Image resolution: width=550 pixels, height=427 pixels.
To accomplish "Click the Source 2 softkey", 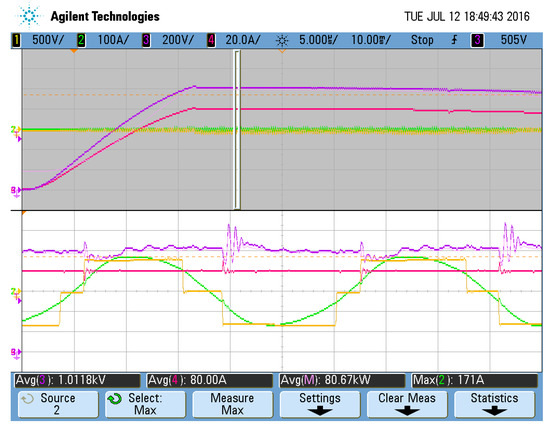I will (58, 404).
